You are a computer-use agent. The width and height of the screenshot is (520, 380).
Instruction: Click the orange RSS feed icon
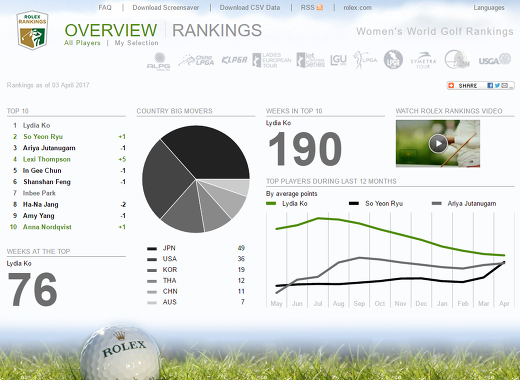tap(320, 7)
